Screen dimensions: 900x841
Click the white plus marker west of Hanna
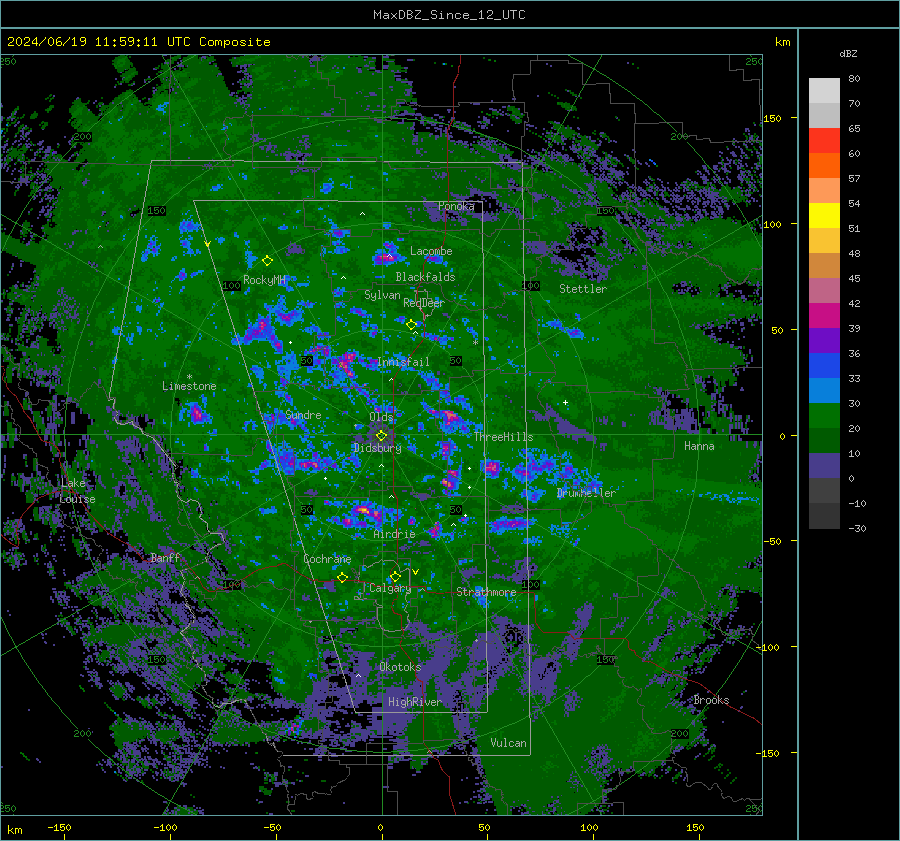pyautogui.click(x=565, y=402)
